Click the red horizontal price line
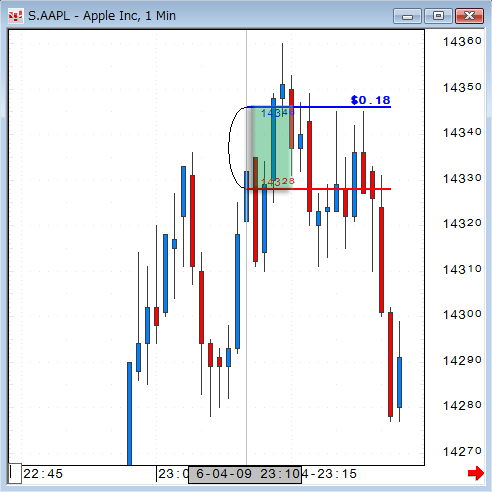492x492 pixels. (x=318, y=189)
